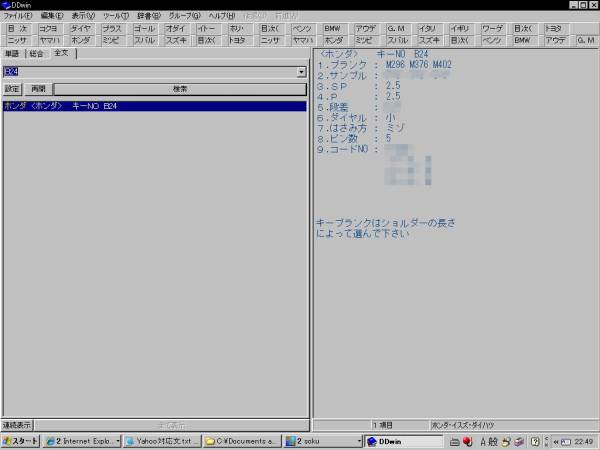Click the 再開 button

38,89
